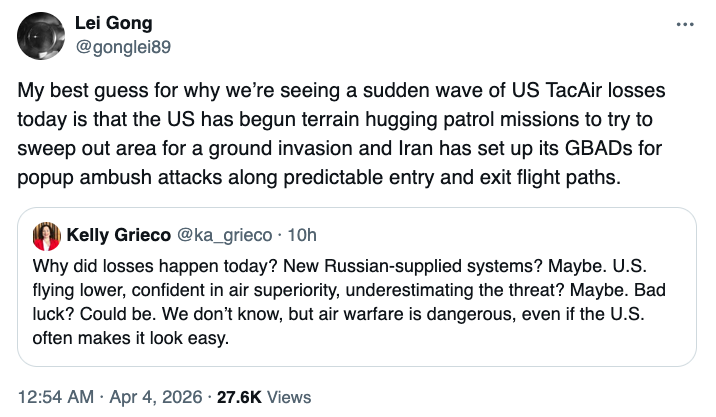Click Kelly Grieco's small avatar picture

click(46, 236)
